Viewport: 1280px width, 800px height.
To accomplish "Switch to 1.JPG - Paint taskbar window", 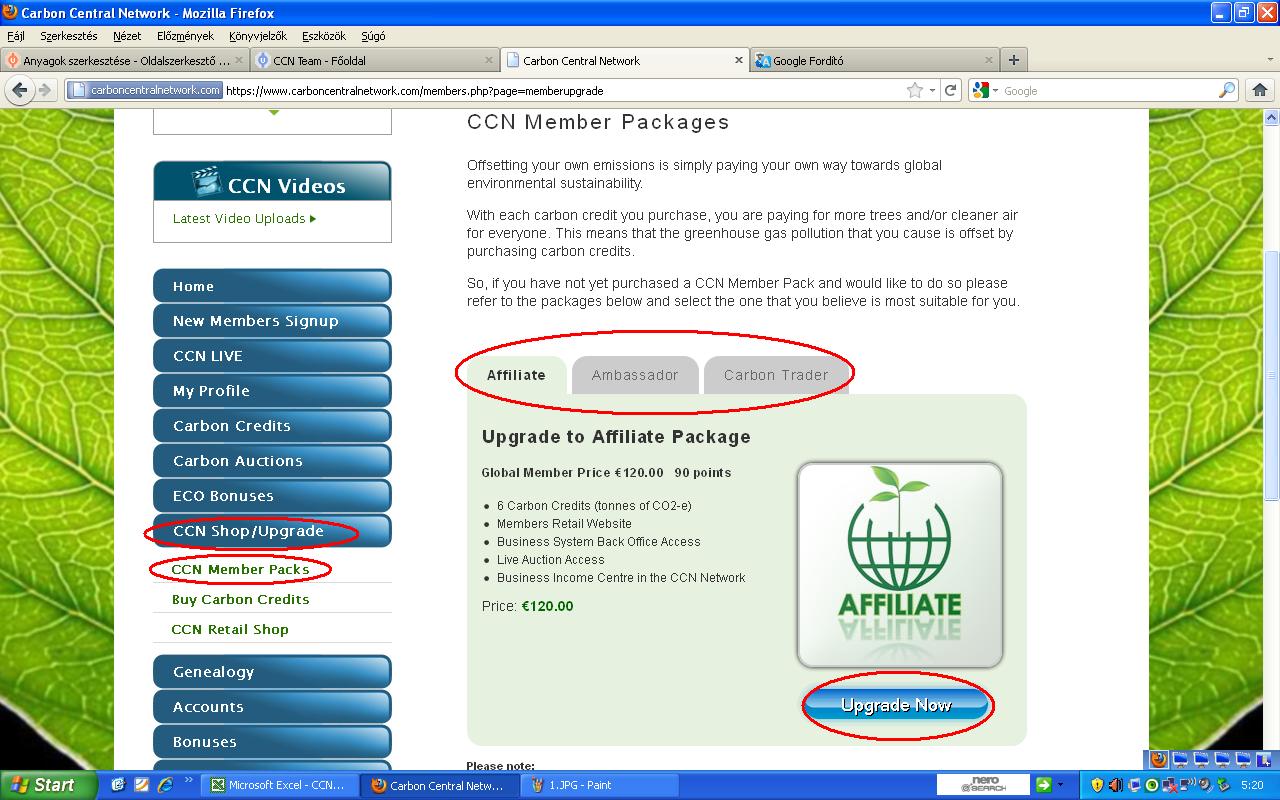I will tap(601, 785).
